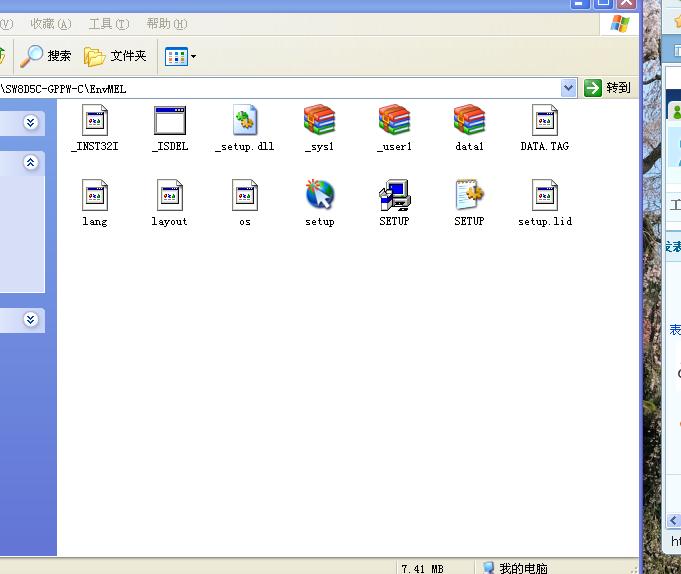Open the address bar dropdown
Viewport: 681px width, 574px height.
click(569, 88)
